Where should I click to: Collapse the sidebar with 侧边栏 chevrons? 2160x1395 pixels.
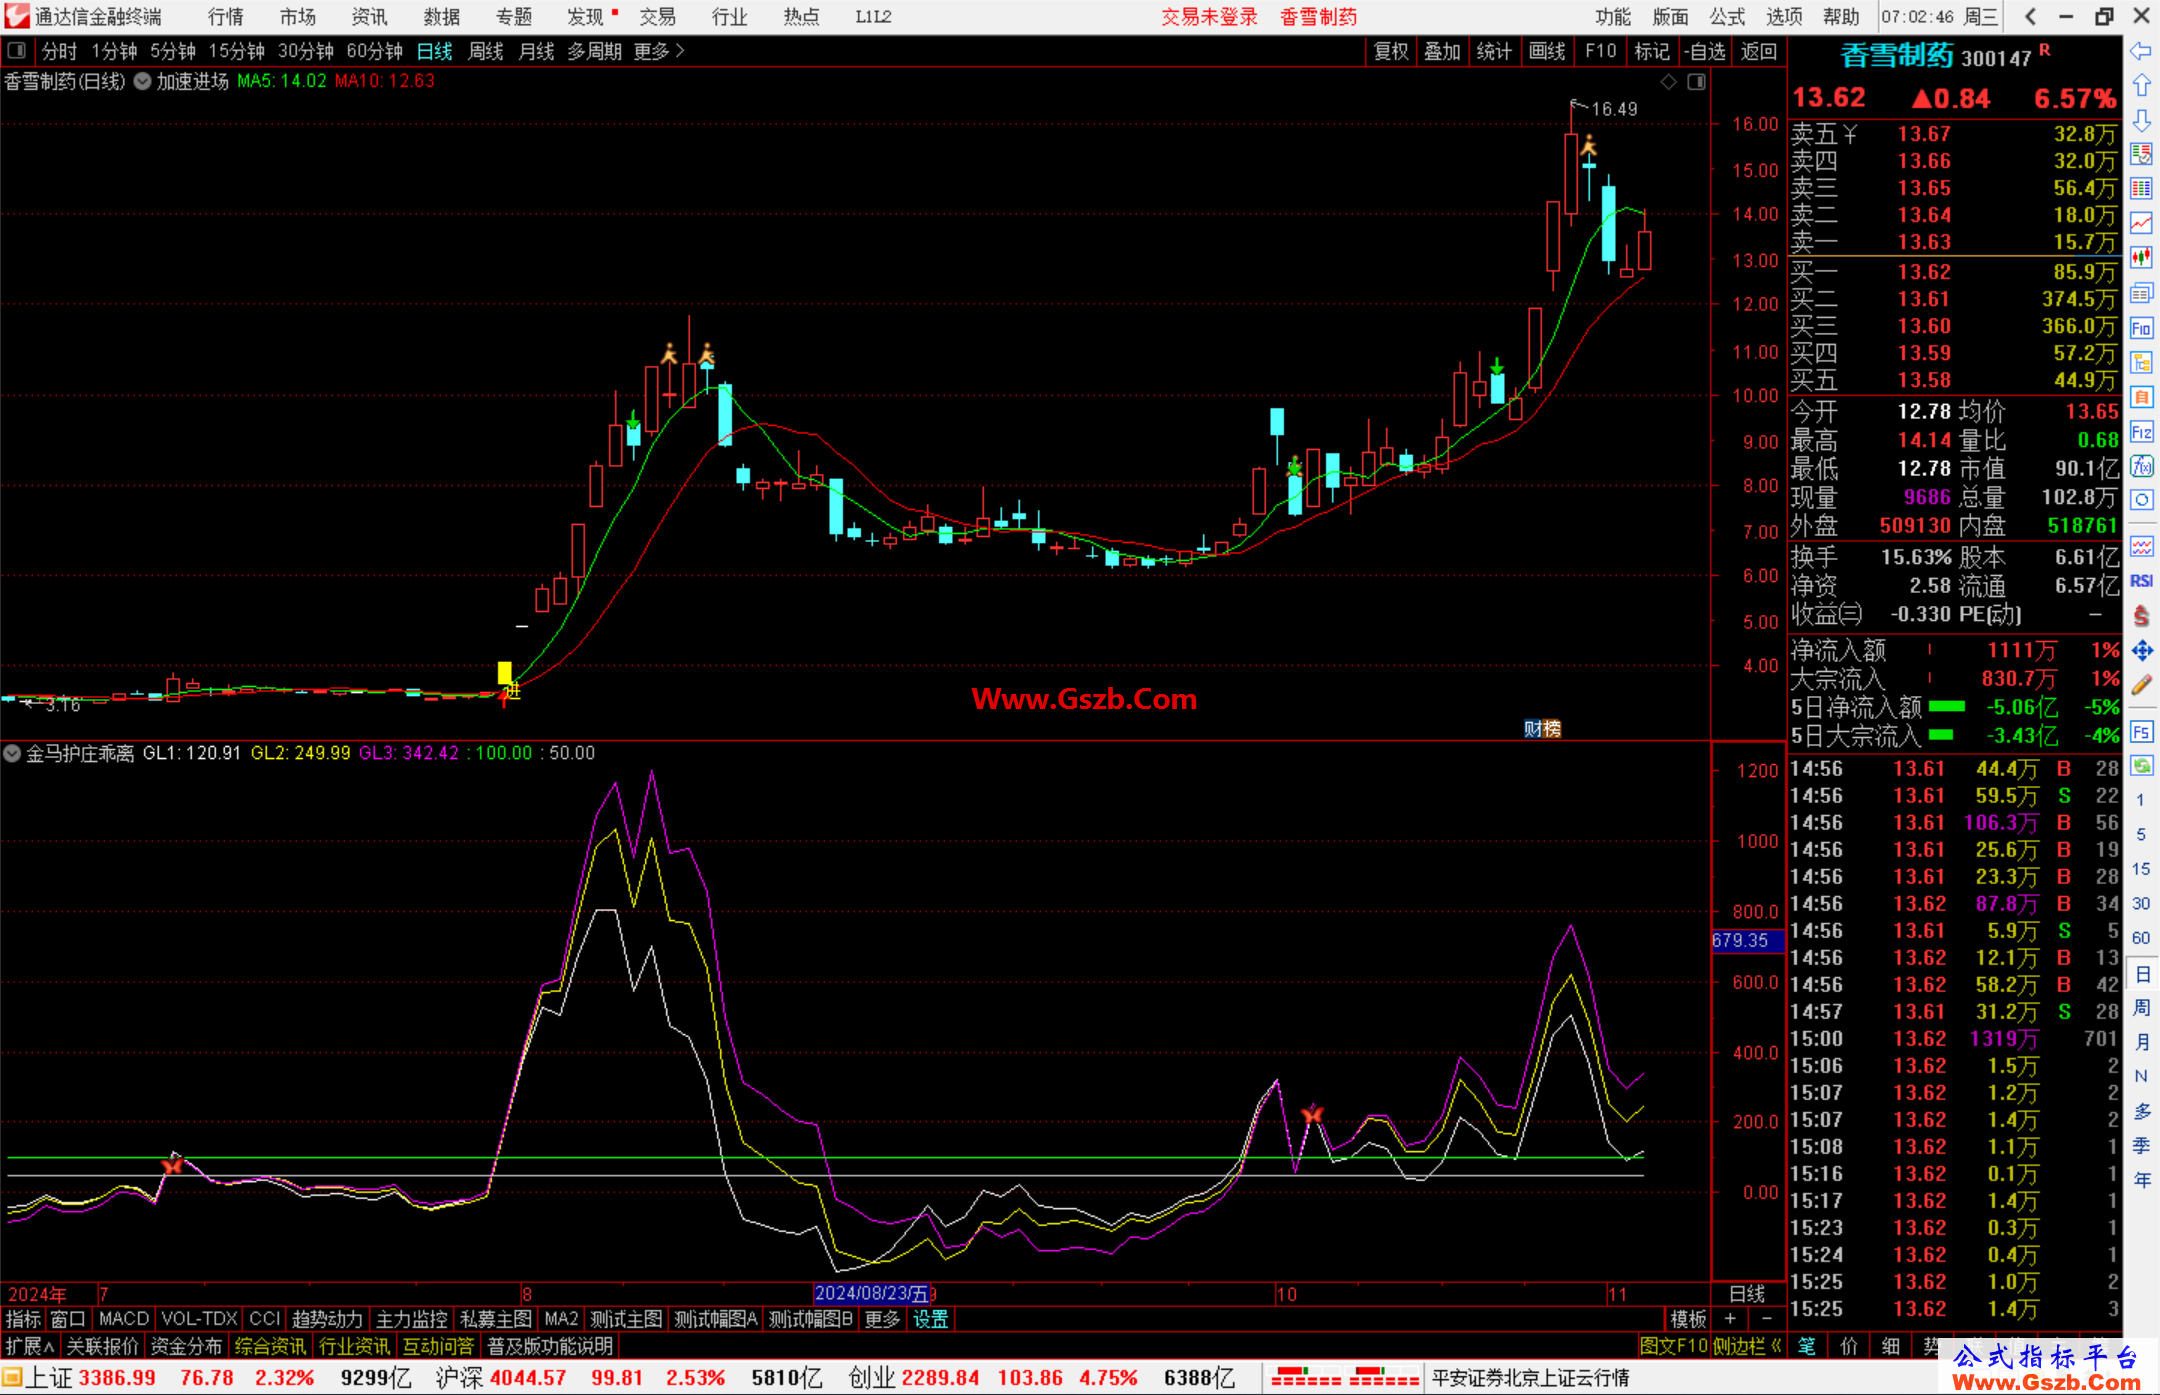[1749, 1346]
